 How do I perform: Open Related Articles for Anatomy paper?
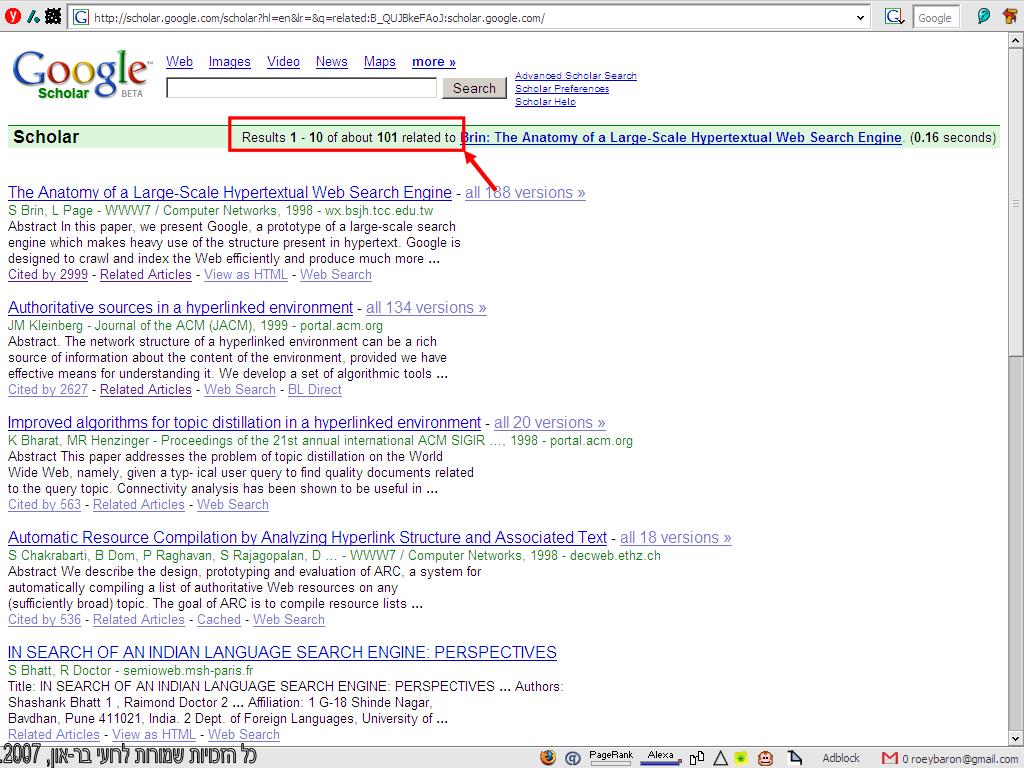pos(146,275)
